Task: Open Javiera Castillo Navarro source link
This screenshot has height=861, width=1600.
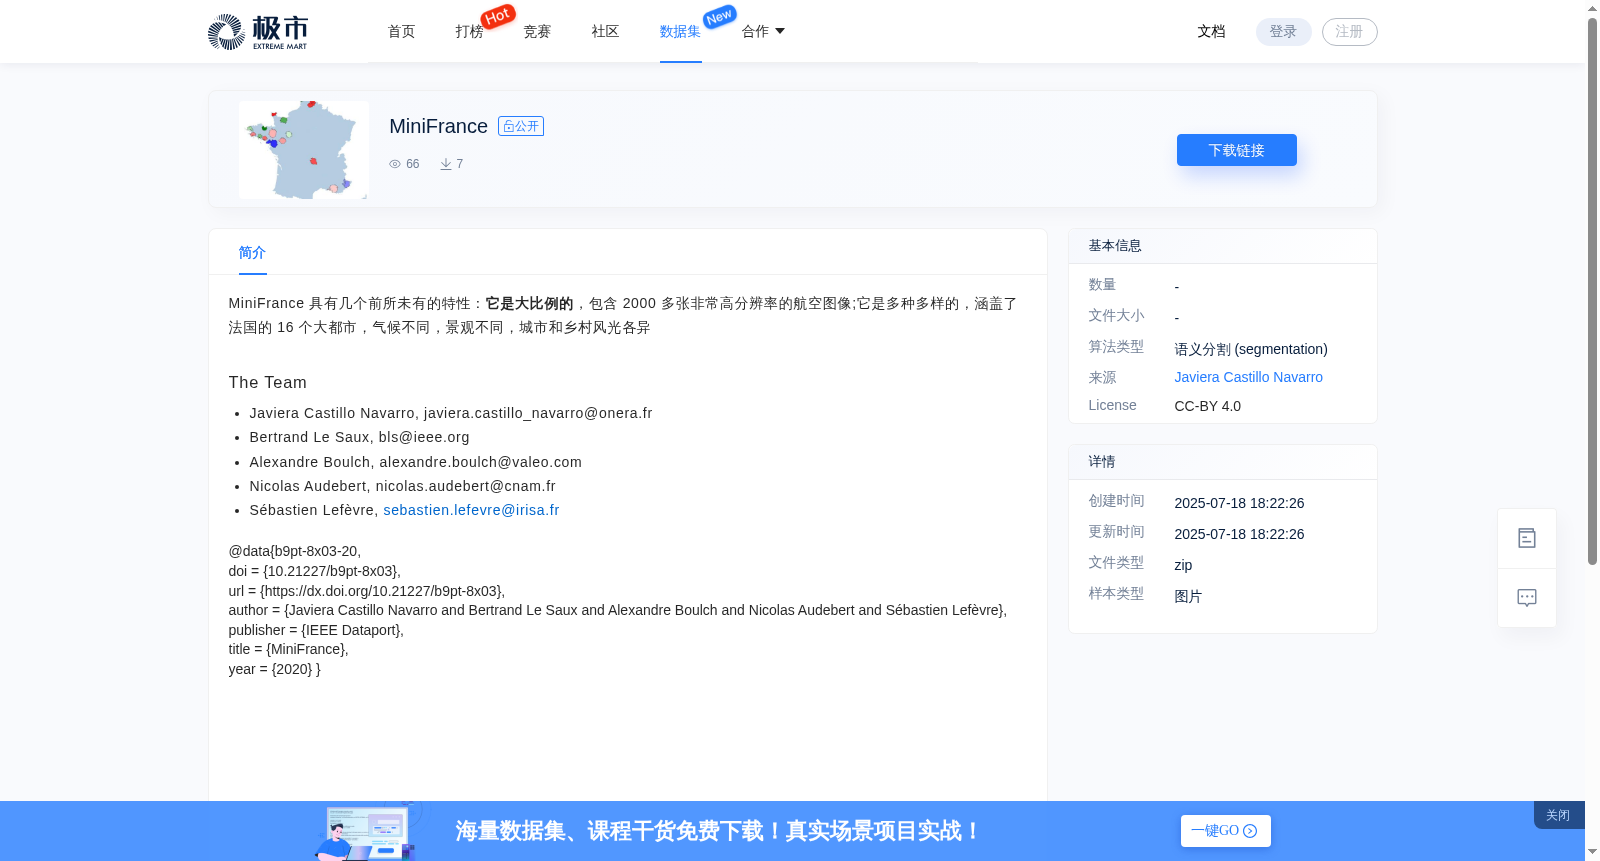Action: [x=1249, y=377]
